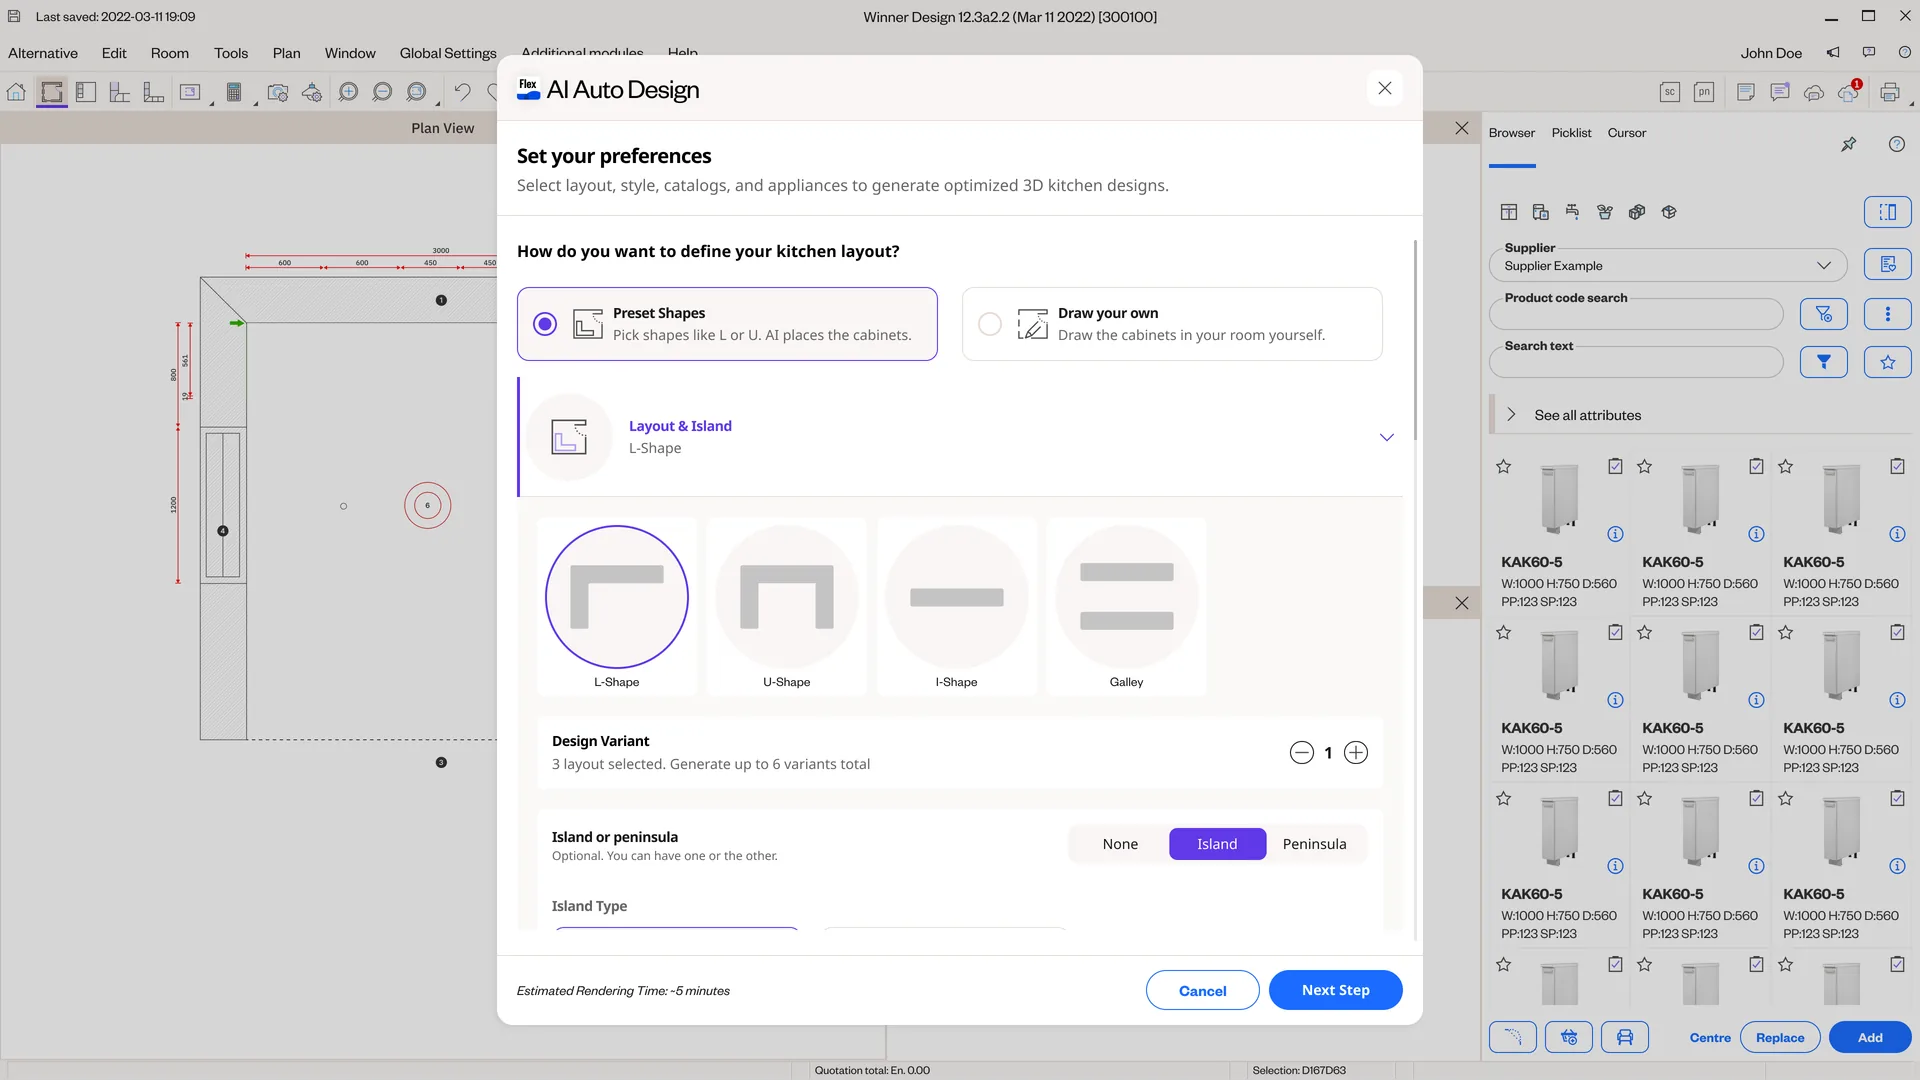Select the U-Shape layout thumbnail
Image resolution: width=1920 pixels, height=1080 pixels.
point(786,605)
